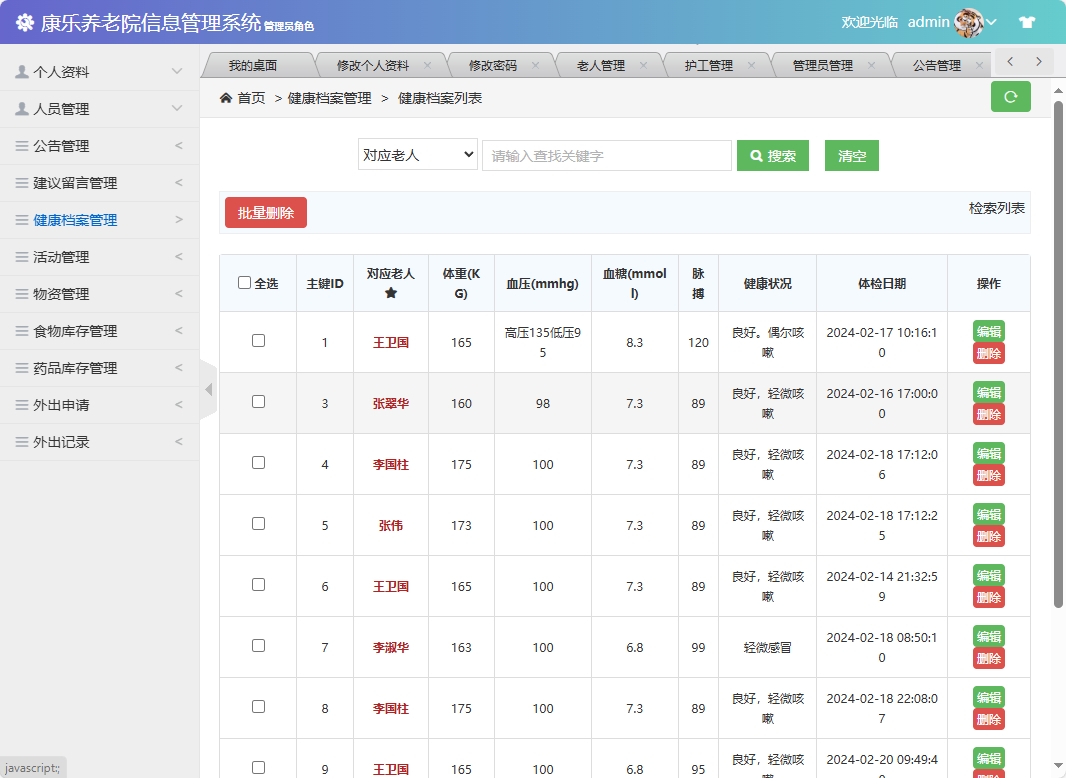Tick the checkbox on the 张翠华 row
The image size is (1066, 778).
[x=258, y=402]
